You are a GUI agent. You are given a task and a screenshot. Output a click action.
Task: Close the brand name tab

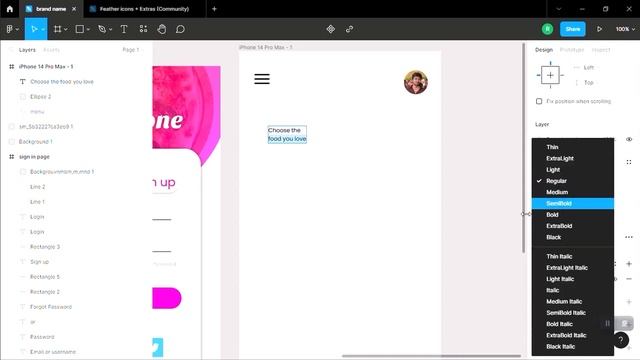point(74,9)
